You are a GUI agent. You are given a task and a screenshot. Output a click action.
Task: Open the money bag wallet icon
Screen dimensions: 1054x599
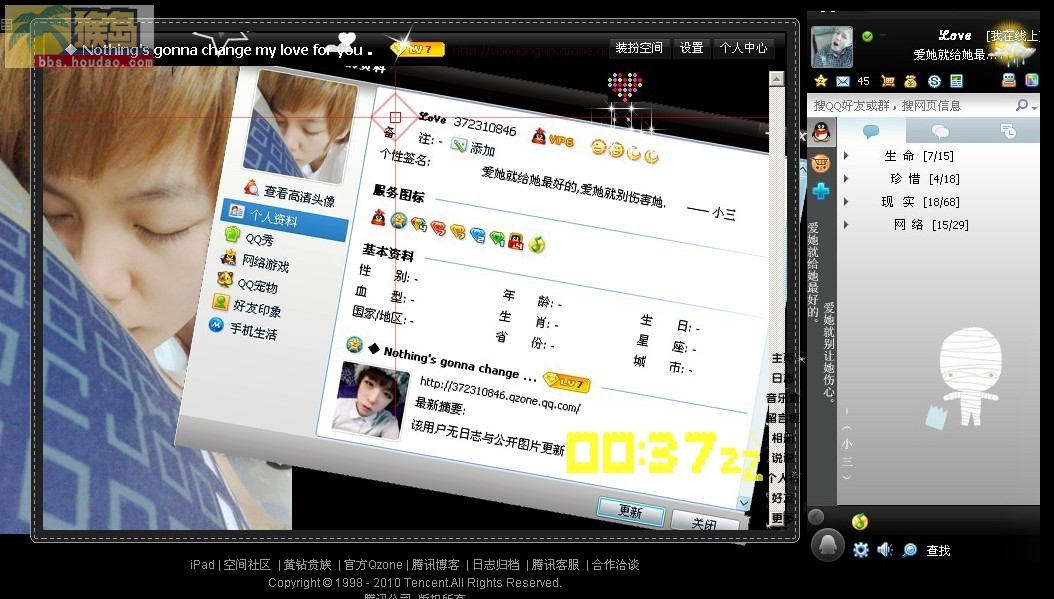tap(910, 81)
